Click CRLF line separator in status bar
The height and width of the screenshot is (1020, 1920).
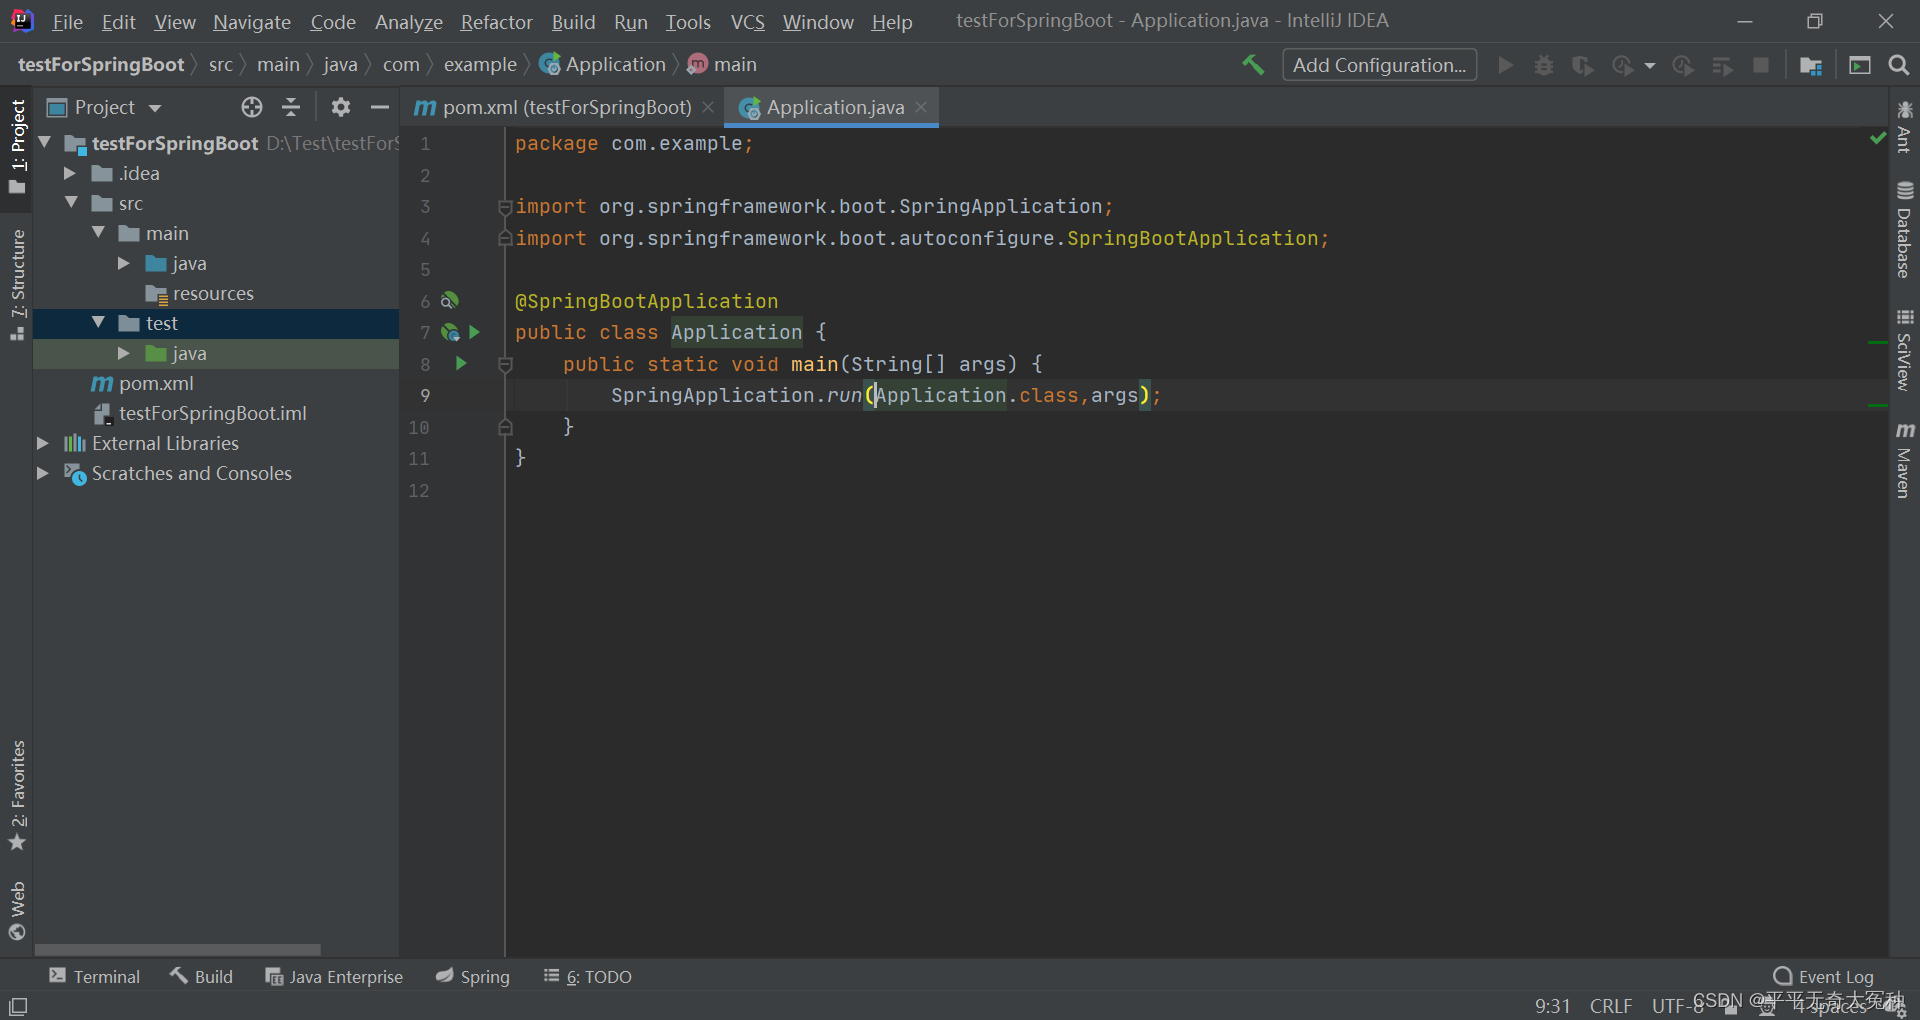1611,1006
